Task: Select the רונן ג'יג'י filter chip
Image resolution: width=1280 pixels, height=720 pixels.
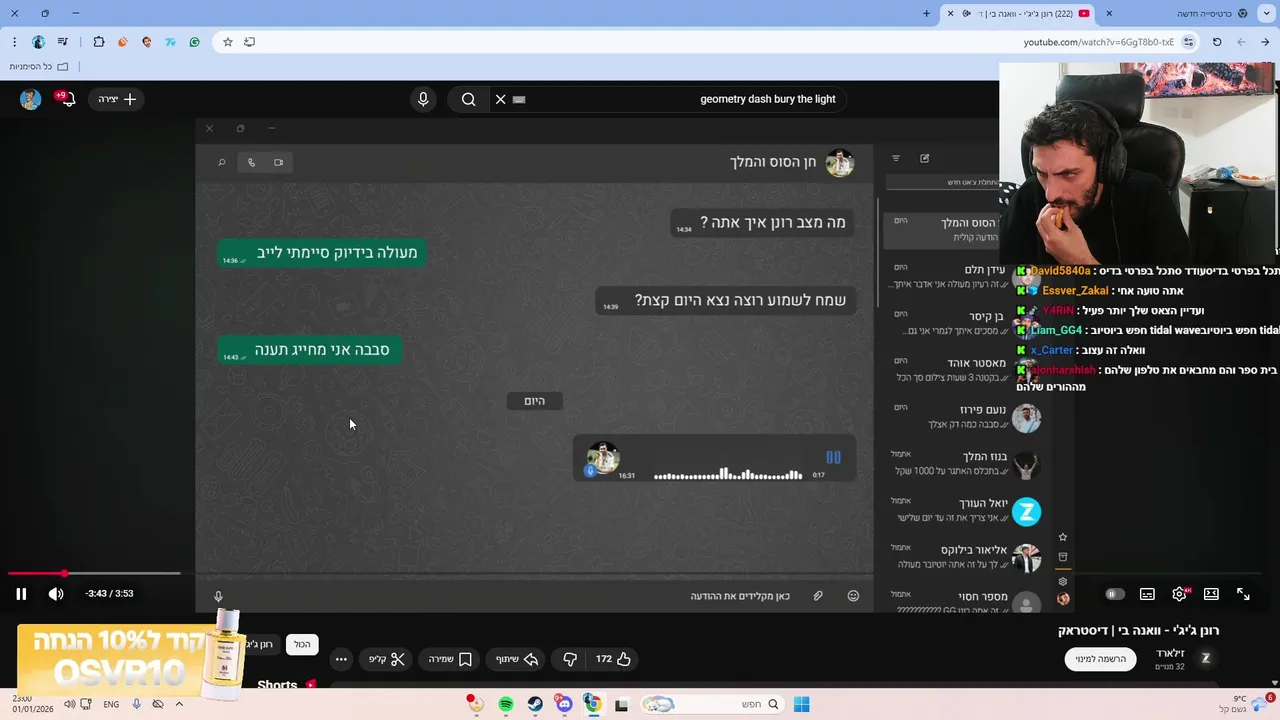Action: click(x=260, y=645)
